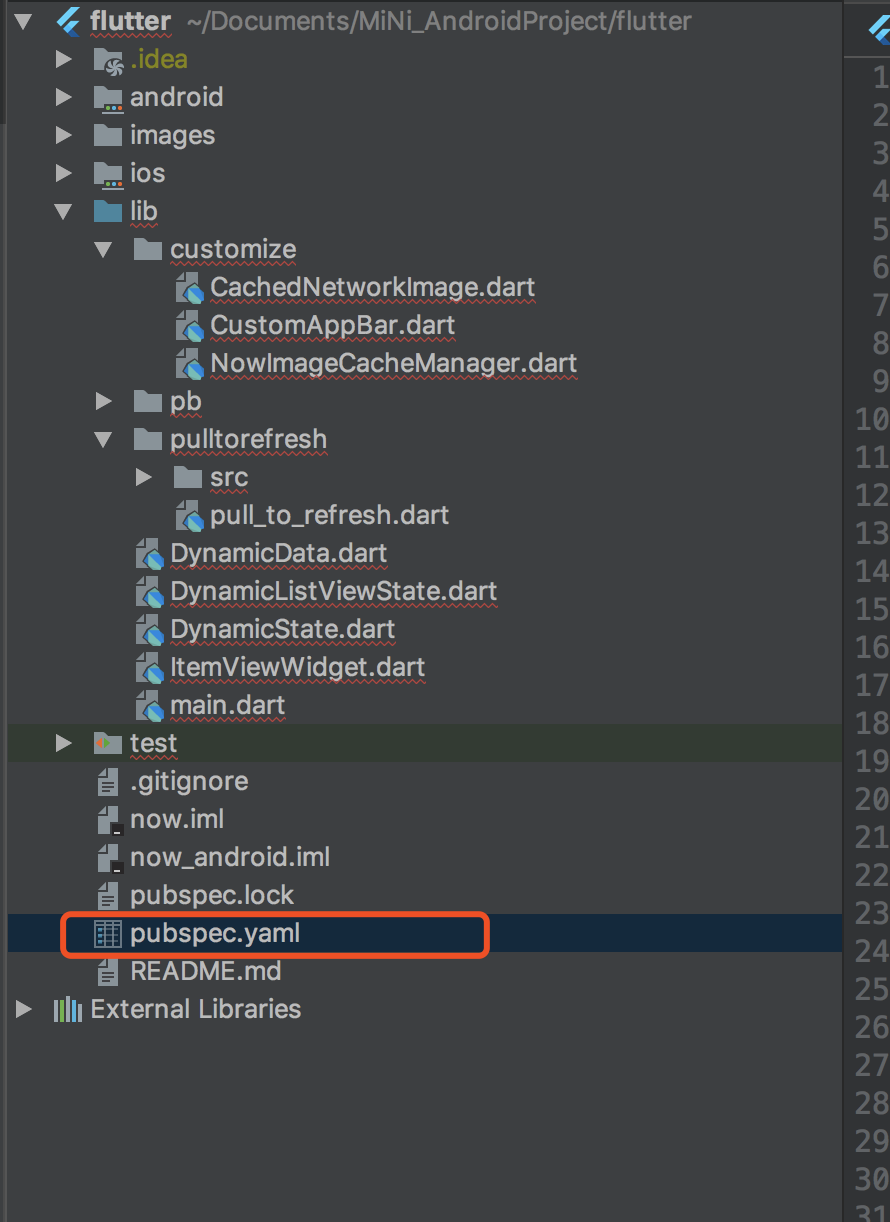This screenshot has height=1222, width=890.
Task: Expand the pb folder arrow
Action: tap(104, 402)
